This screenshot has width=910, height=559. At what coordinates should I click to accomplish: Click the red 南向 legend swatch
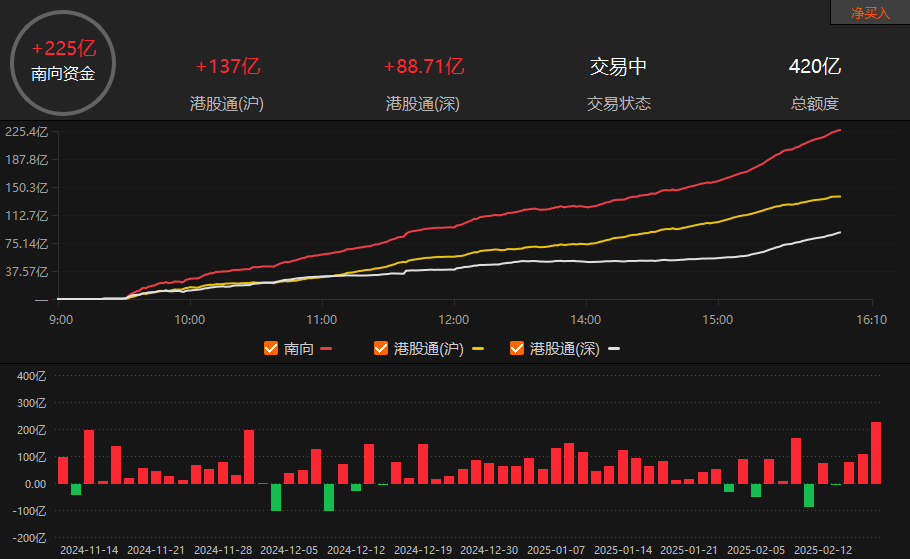(326, 349)
